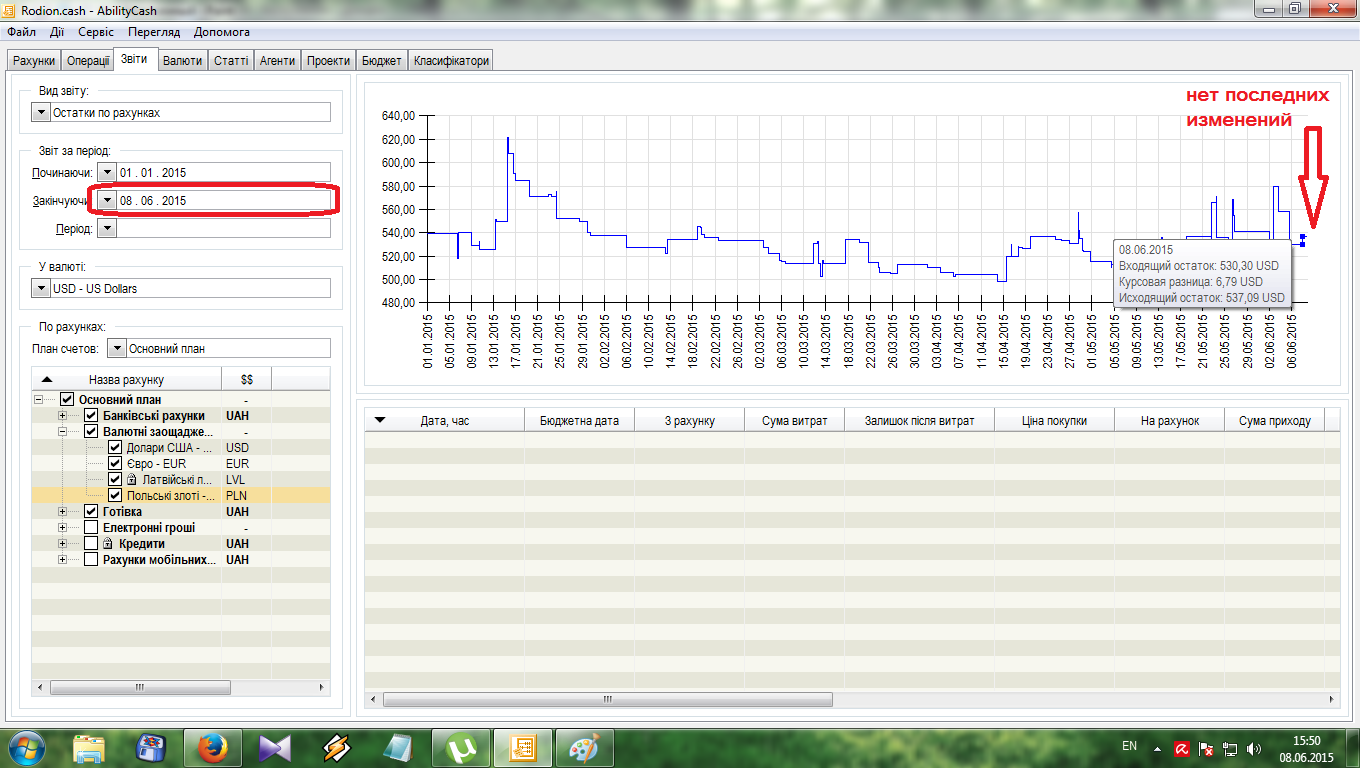The width and height of the screenshot is (1360, 768).
Task: Click the uTorrent taskbar icon
Action: (460, 747)
